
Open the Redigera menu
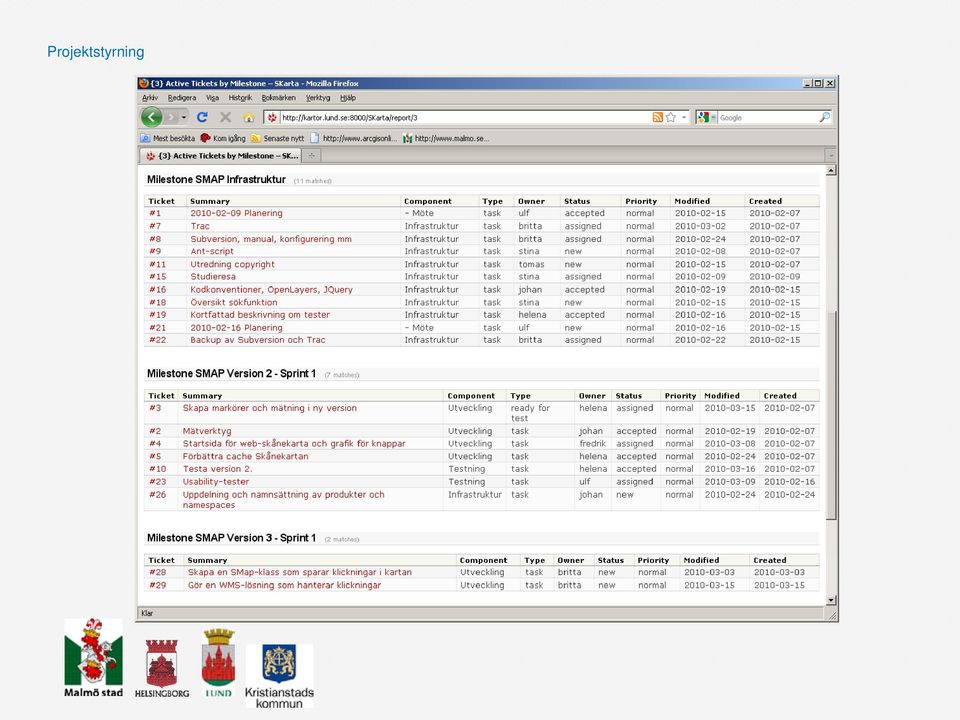pos(182,98)
